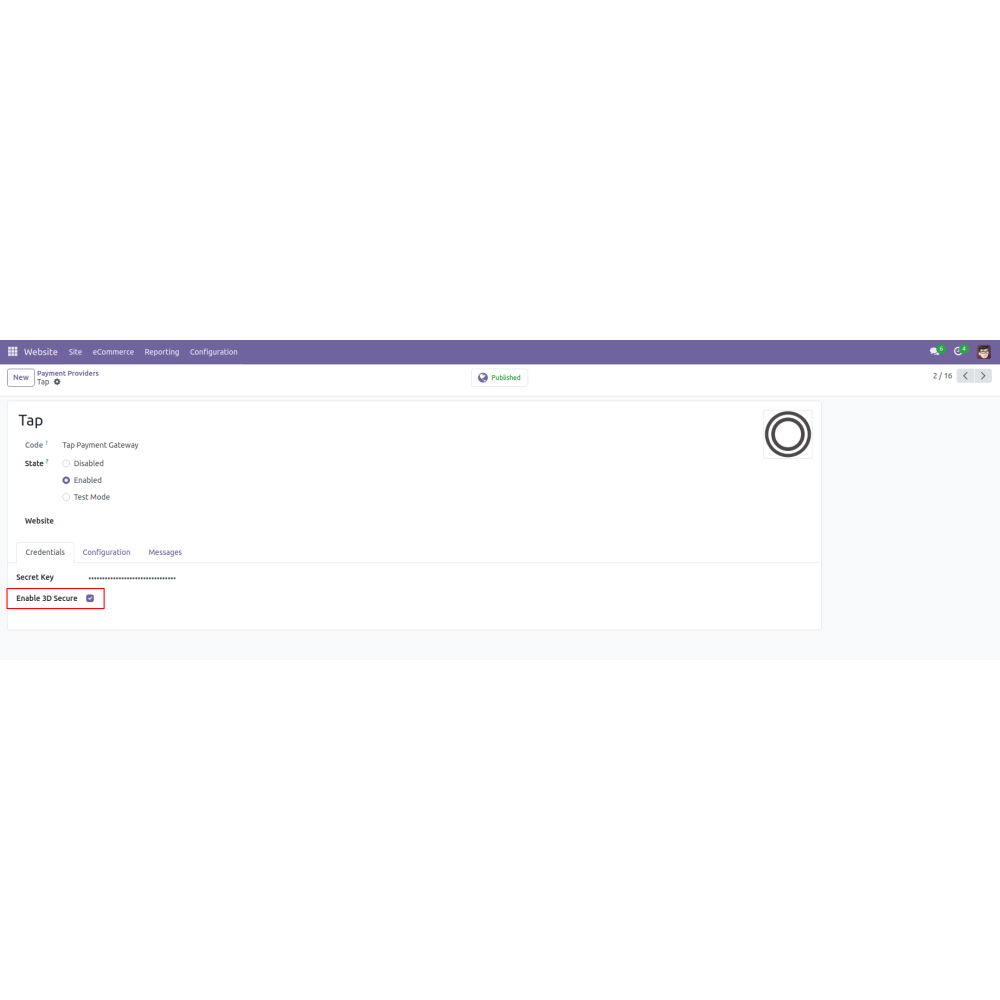Expand the Configuration menu in top bar
This screenshot has width=1000, height=1000.
[x=214, y=352]
